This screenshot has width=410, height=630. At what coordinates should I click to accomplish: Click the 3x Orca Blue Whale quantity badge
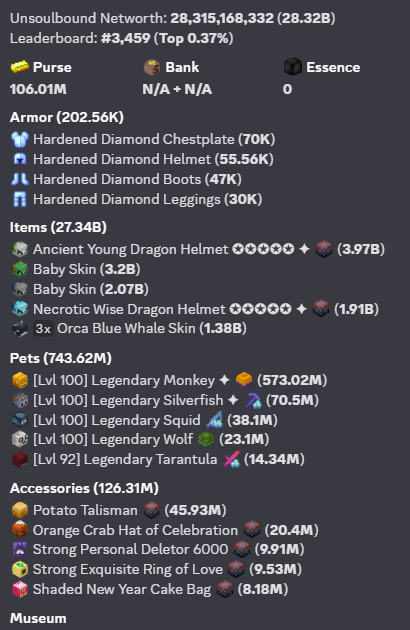click(43, 329)
